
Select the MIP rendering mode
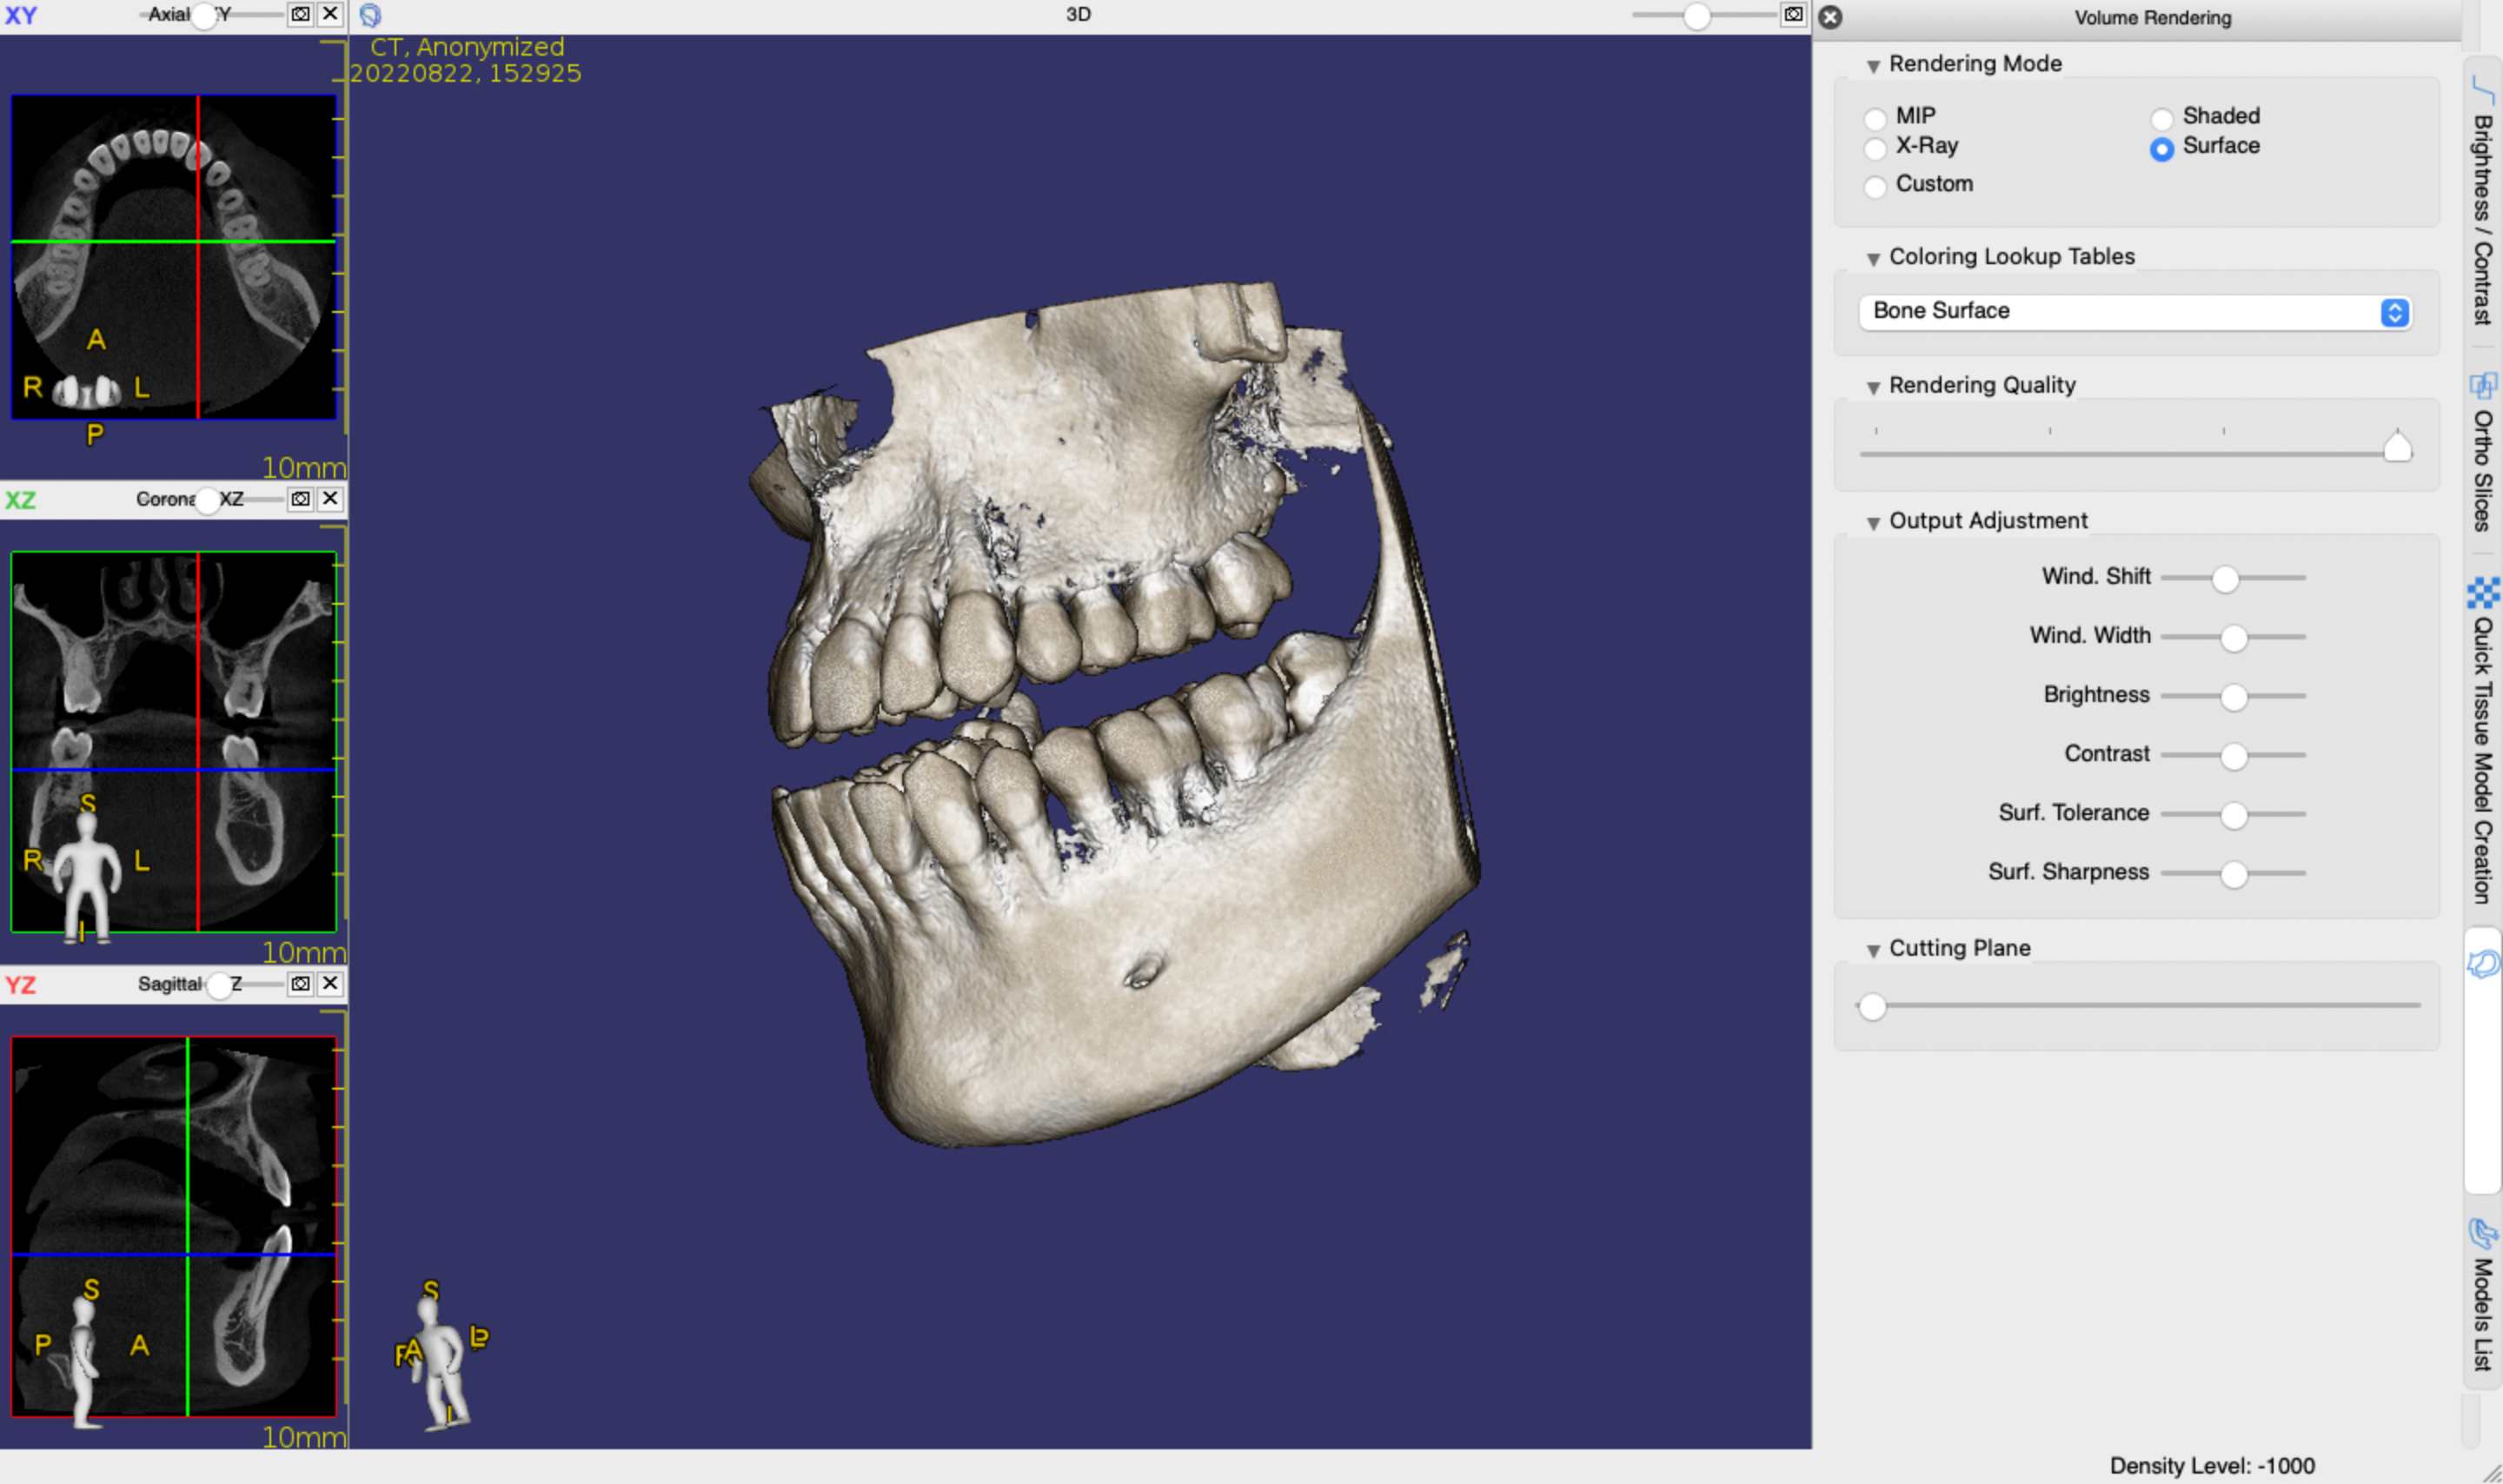tap(1875, 119)
